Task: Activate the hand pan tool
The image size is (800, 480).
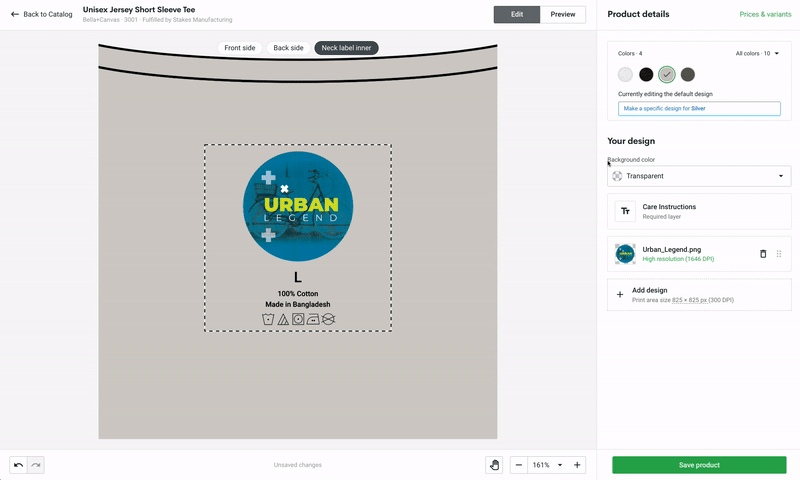Action: tap(494, 465)
